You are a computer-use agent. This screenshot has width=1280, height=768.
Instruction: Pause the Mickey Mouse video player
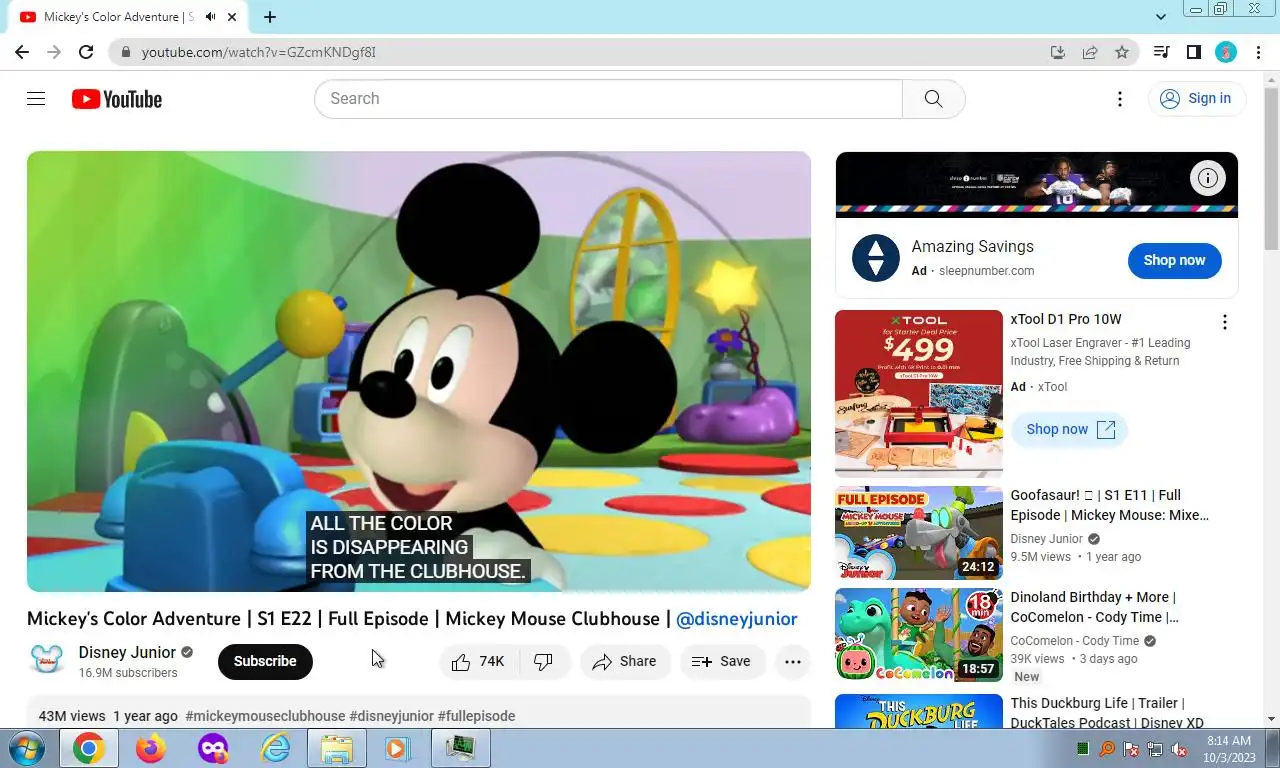419,371
